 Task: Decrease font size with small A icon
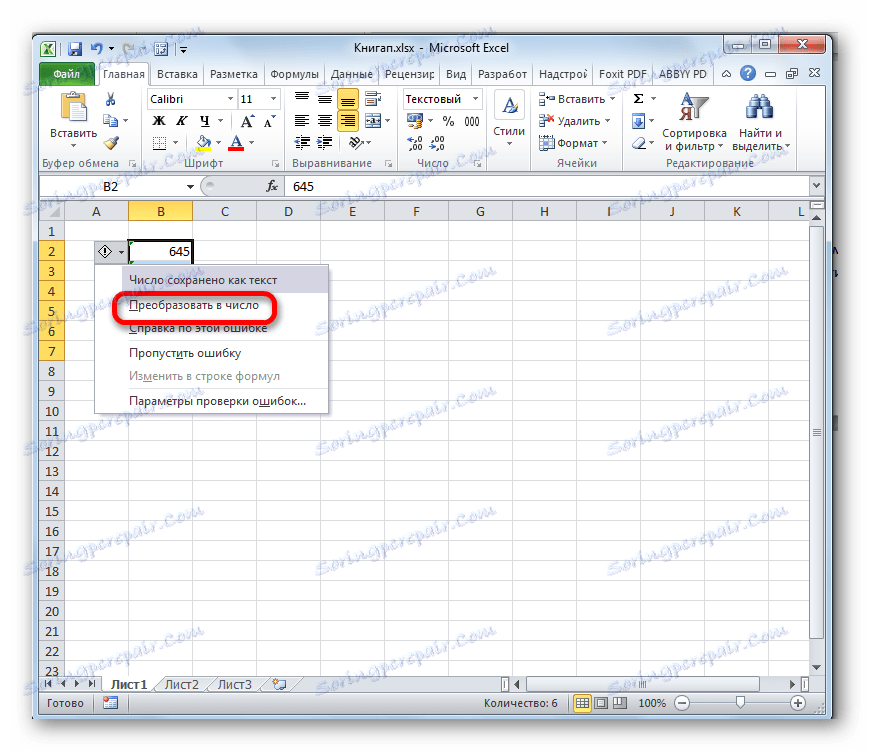click(270, 121)
